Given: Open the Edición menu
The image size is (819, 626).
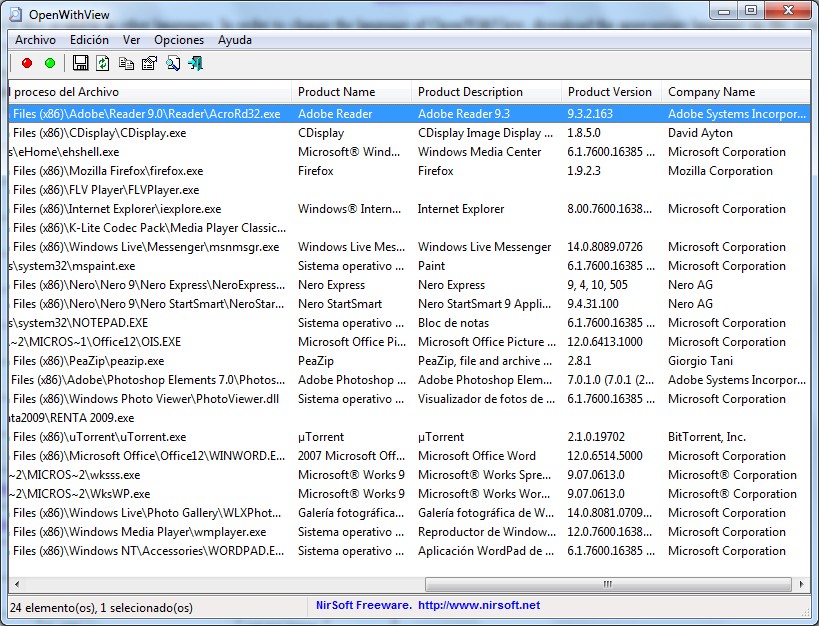Looking at the screenshot, I should (89, 40).
